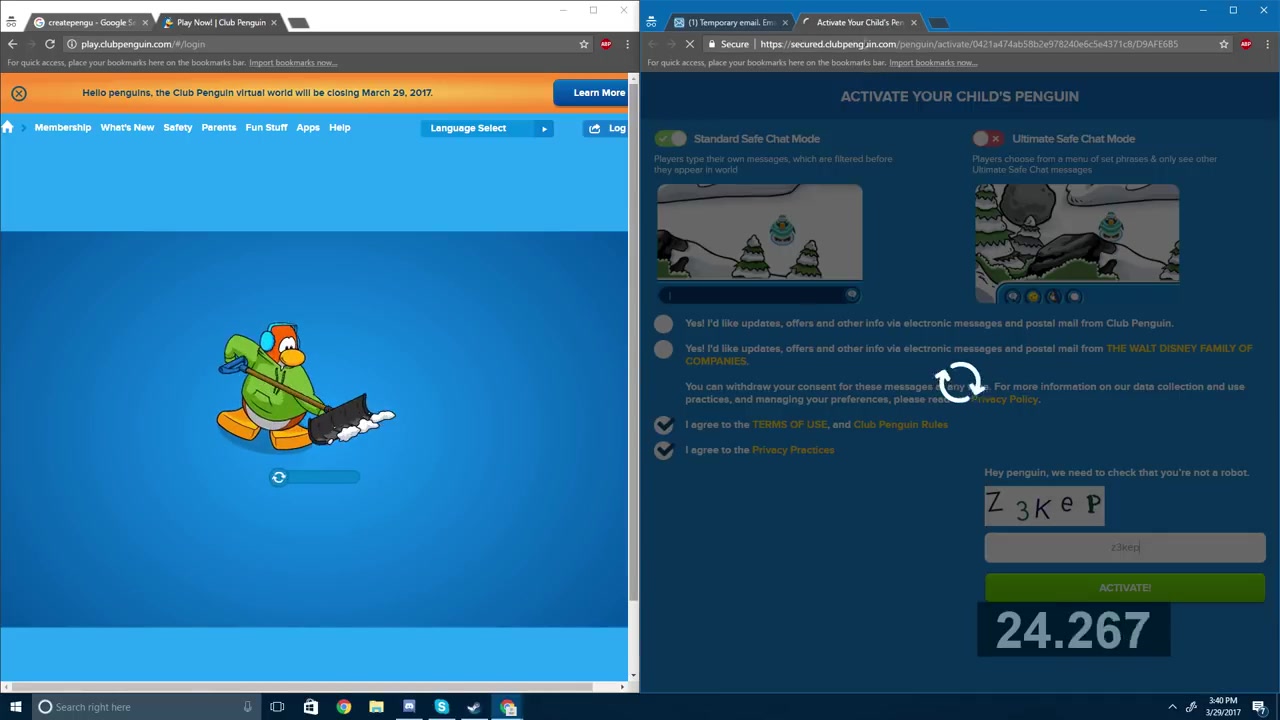Open a new tab in the right browser
Screen dimensions: 1280x720
937,22
